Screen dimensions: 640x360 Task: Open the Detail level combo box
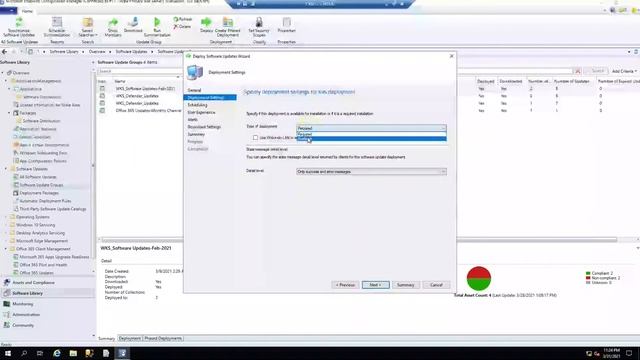click(371, 171)
